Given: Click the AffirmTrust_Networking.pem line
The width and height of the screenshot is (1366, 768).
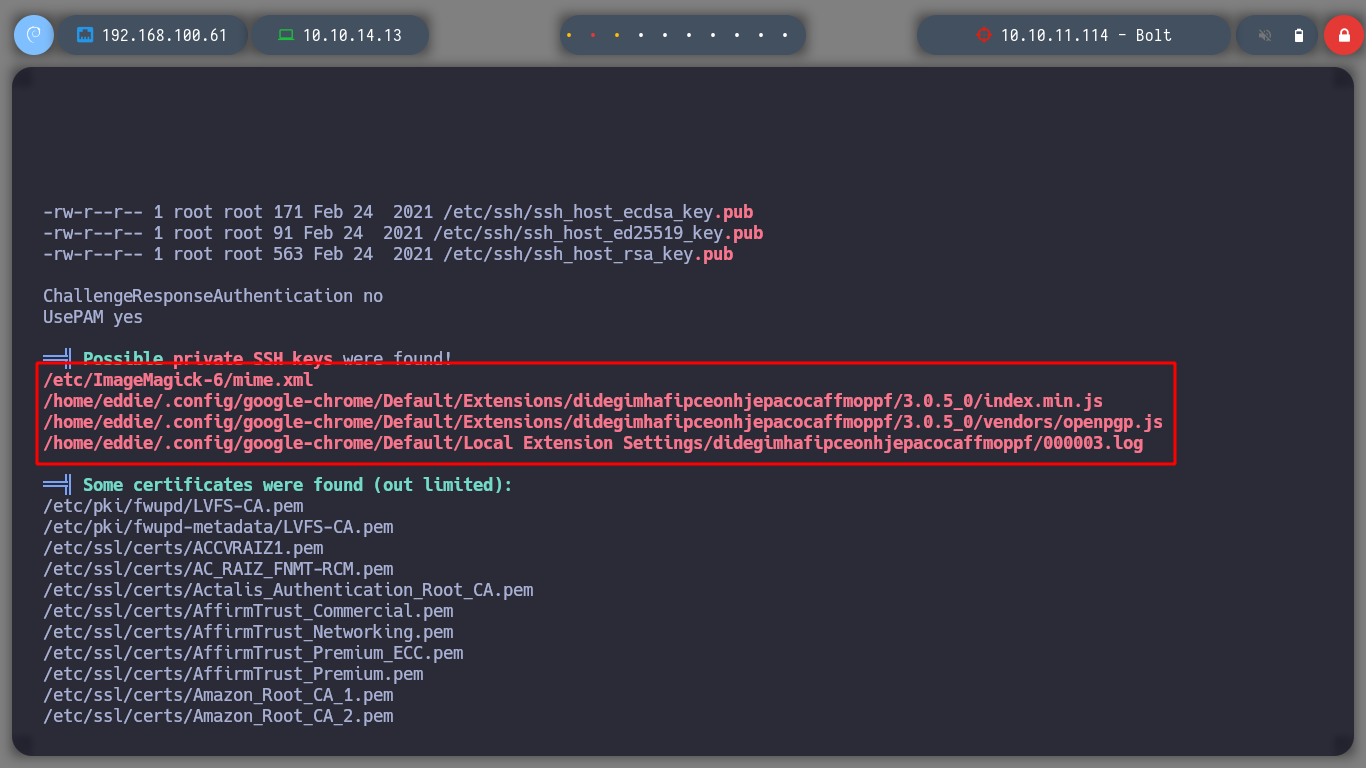Looking at the screenshot, I should pyautogui.click(x=248, y=632).
